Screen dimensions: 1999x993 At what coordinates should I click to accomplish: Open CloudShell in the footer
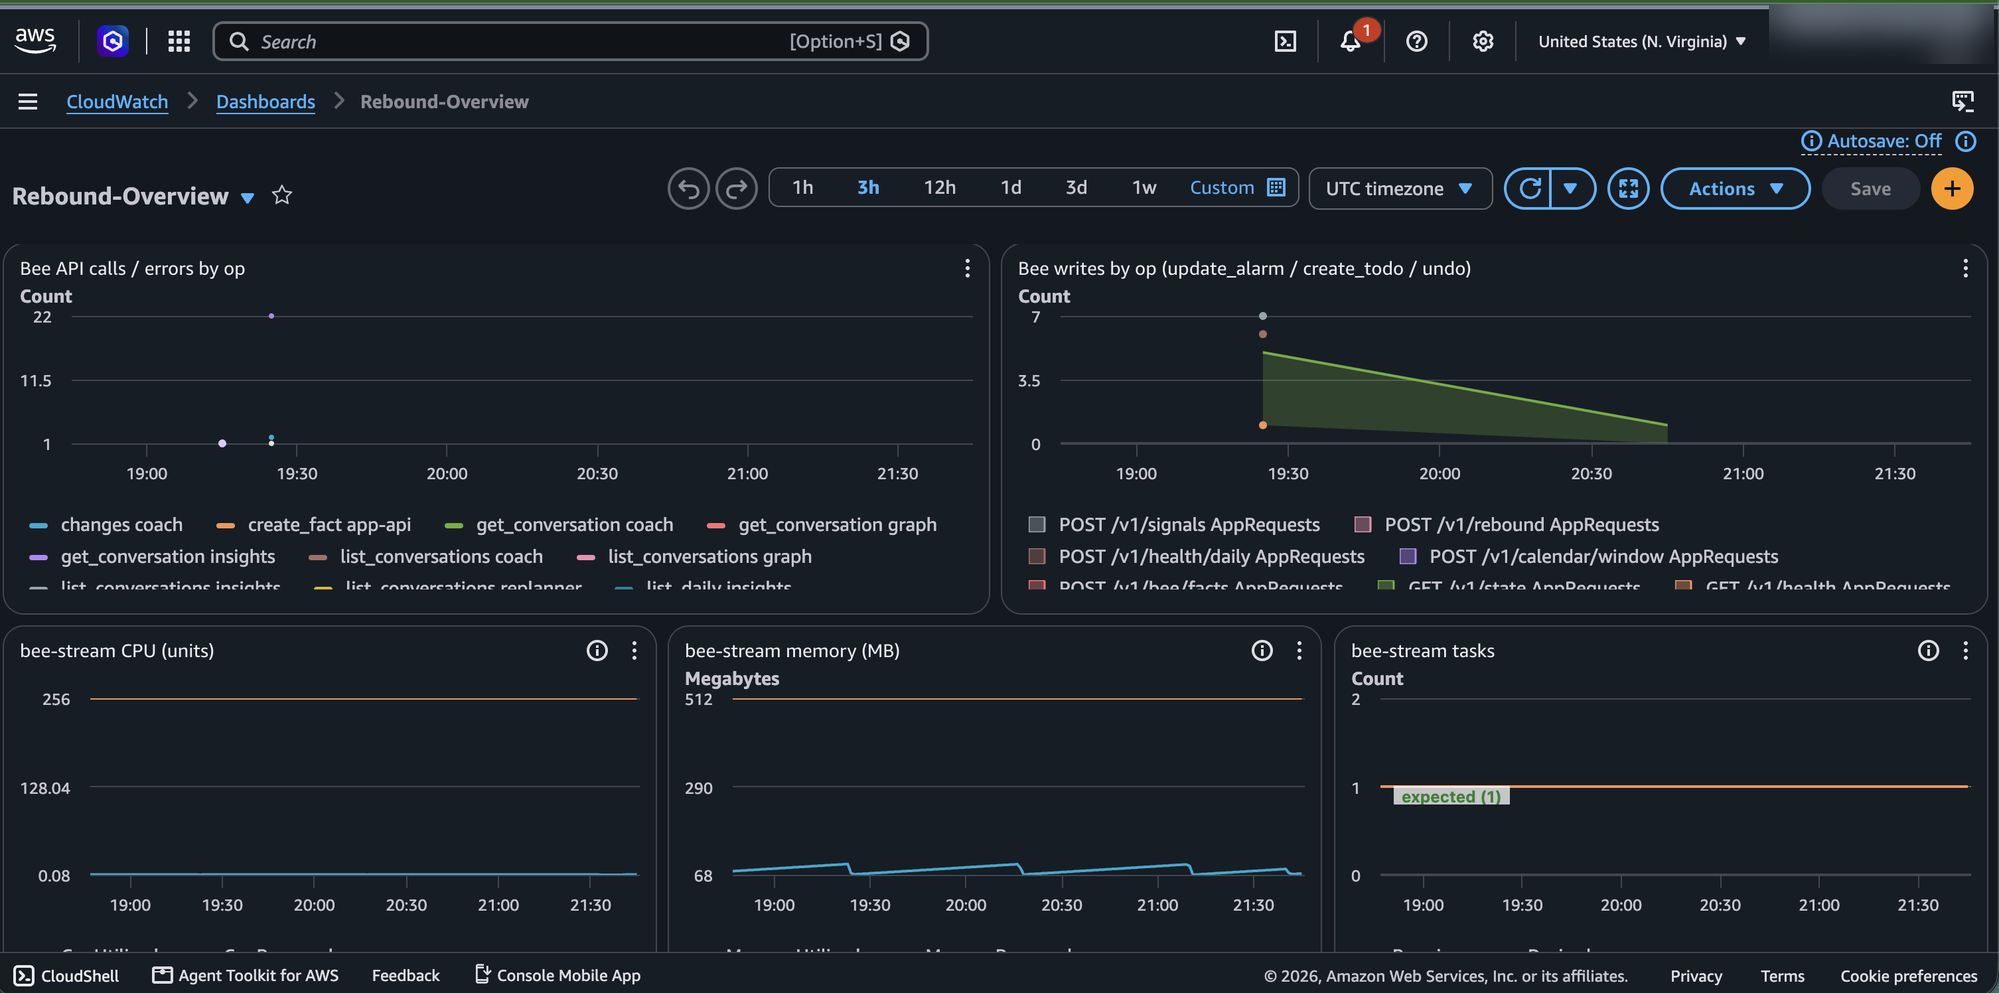(x=66, y=975)
